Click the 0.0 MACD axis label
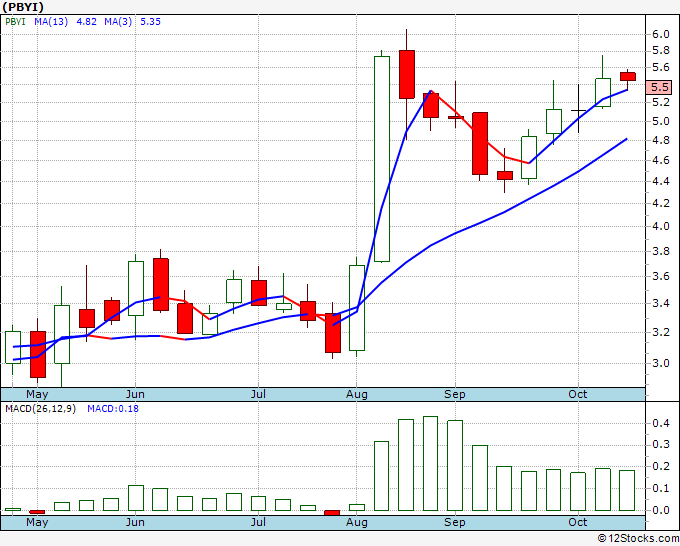Screen dimensions: 680x546 click(660, 510)
